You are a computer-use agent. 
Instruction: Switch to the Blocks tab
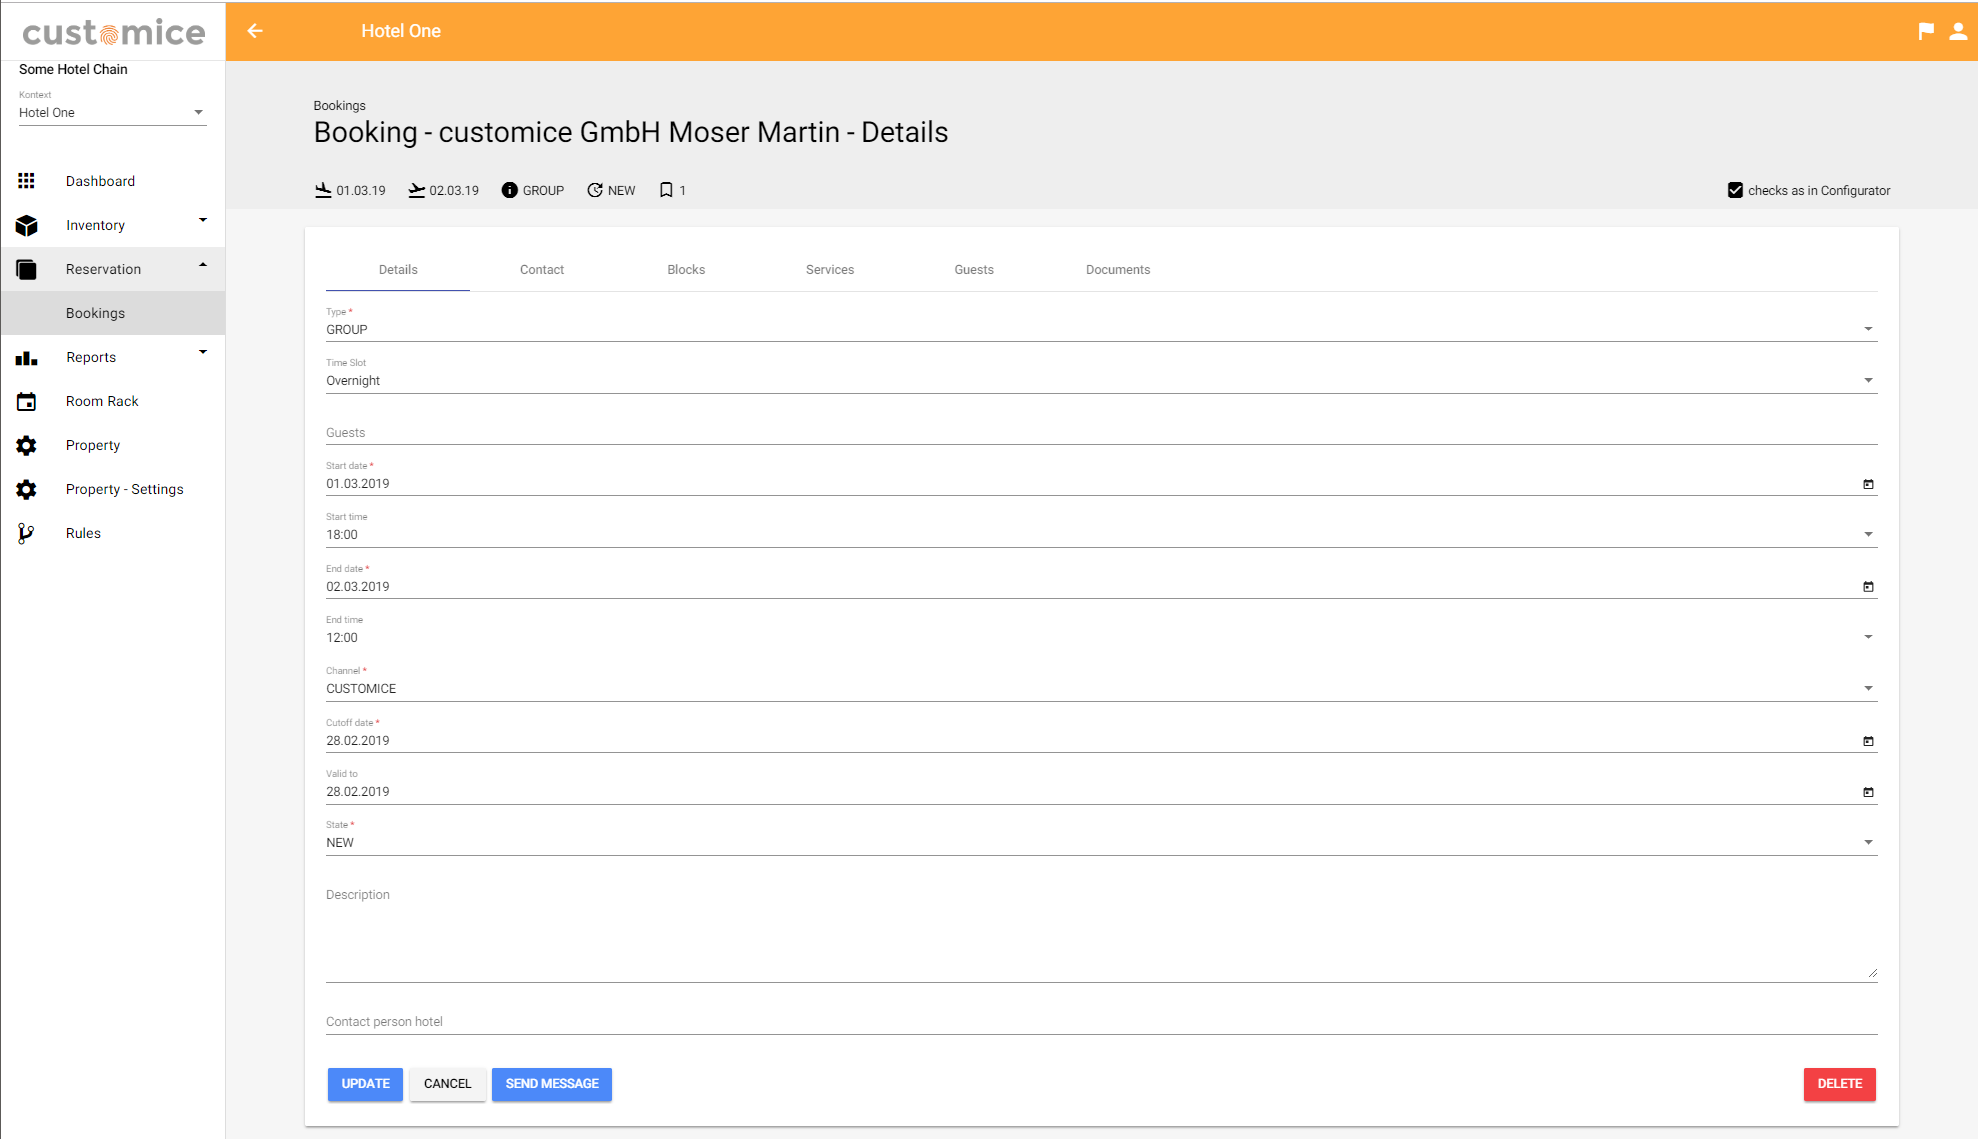pyautogui.click(x=686, y=270)
